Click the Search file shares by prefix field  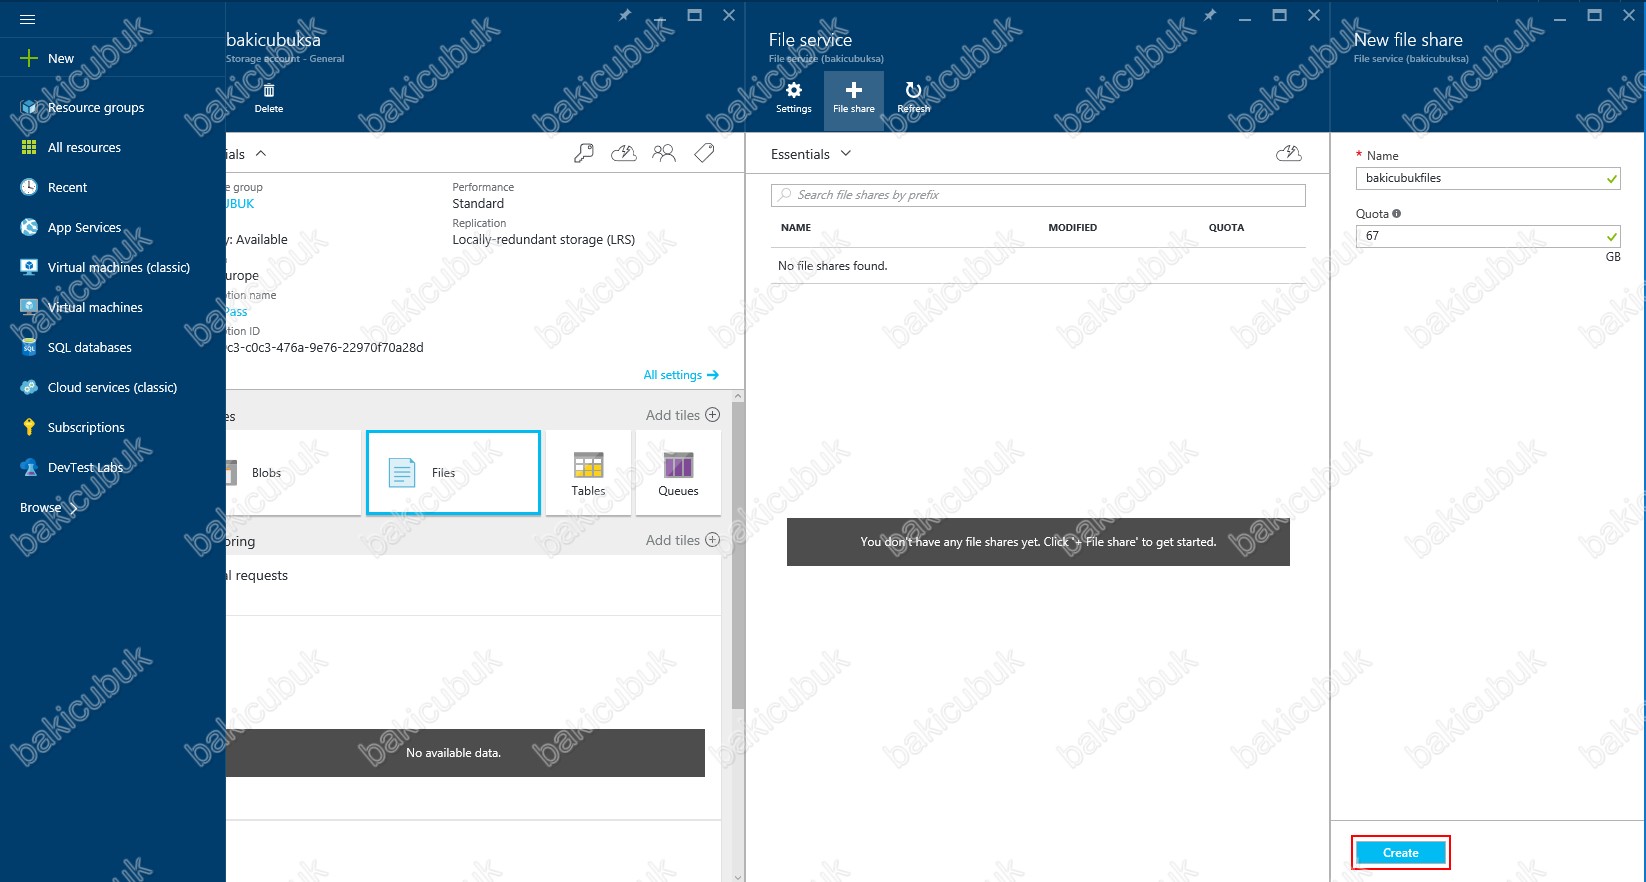coord(1038,195)
